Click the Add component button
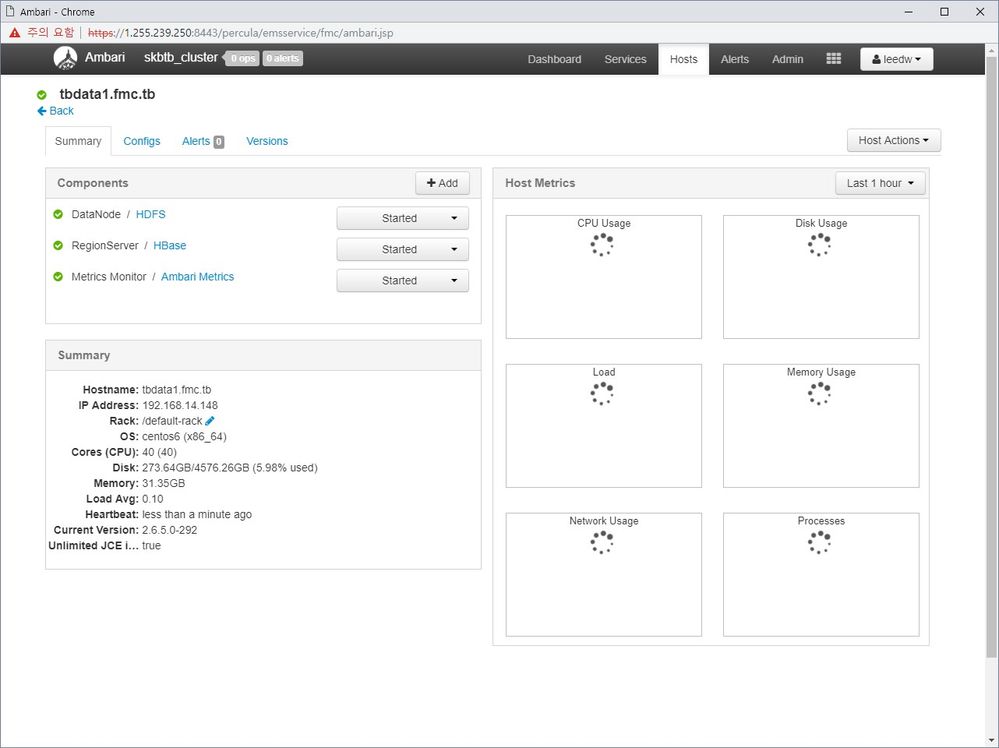The height and width of the screenshot is (748, 999). click(442, 183)
